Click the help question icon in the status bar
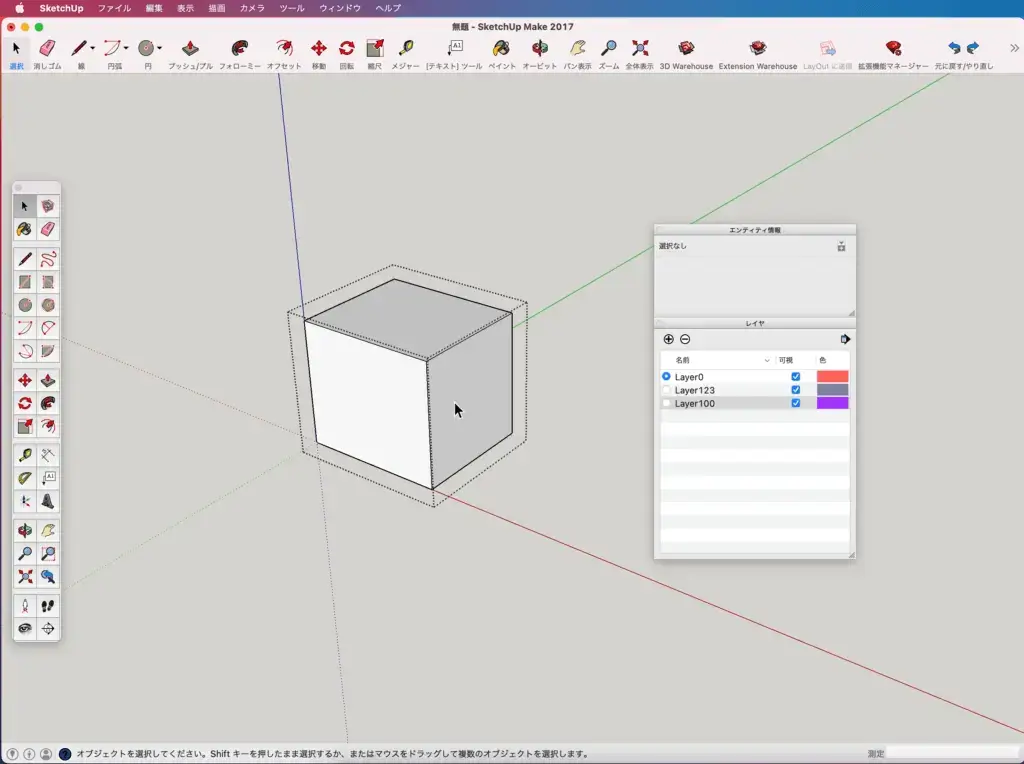The width and height of the screenshot is (1024, 764). click(x=65, y=754)
